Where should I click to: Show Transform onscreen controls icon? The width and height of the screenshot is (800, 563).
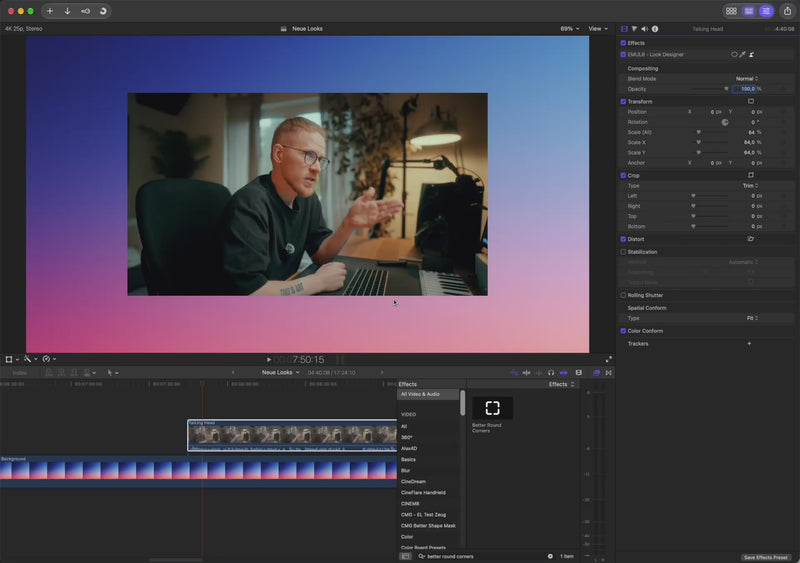751,101
